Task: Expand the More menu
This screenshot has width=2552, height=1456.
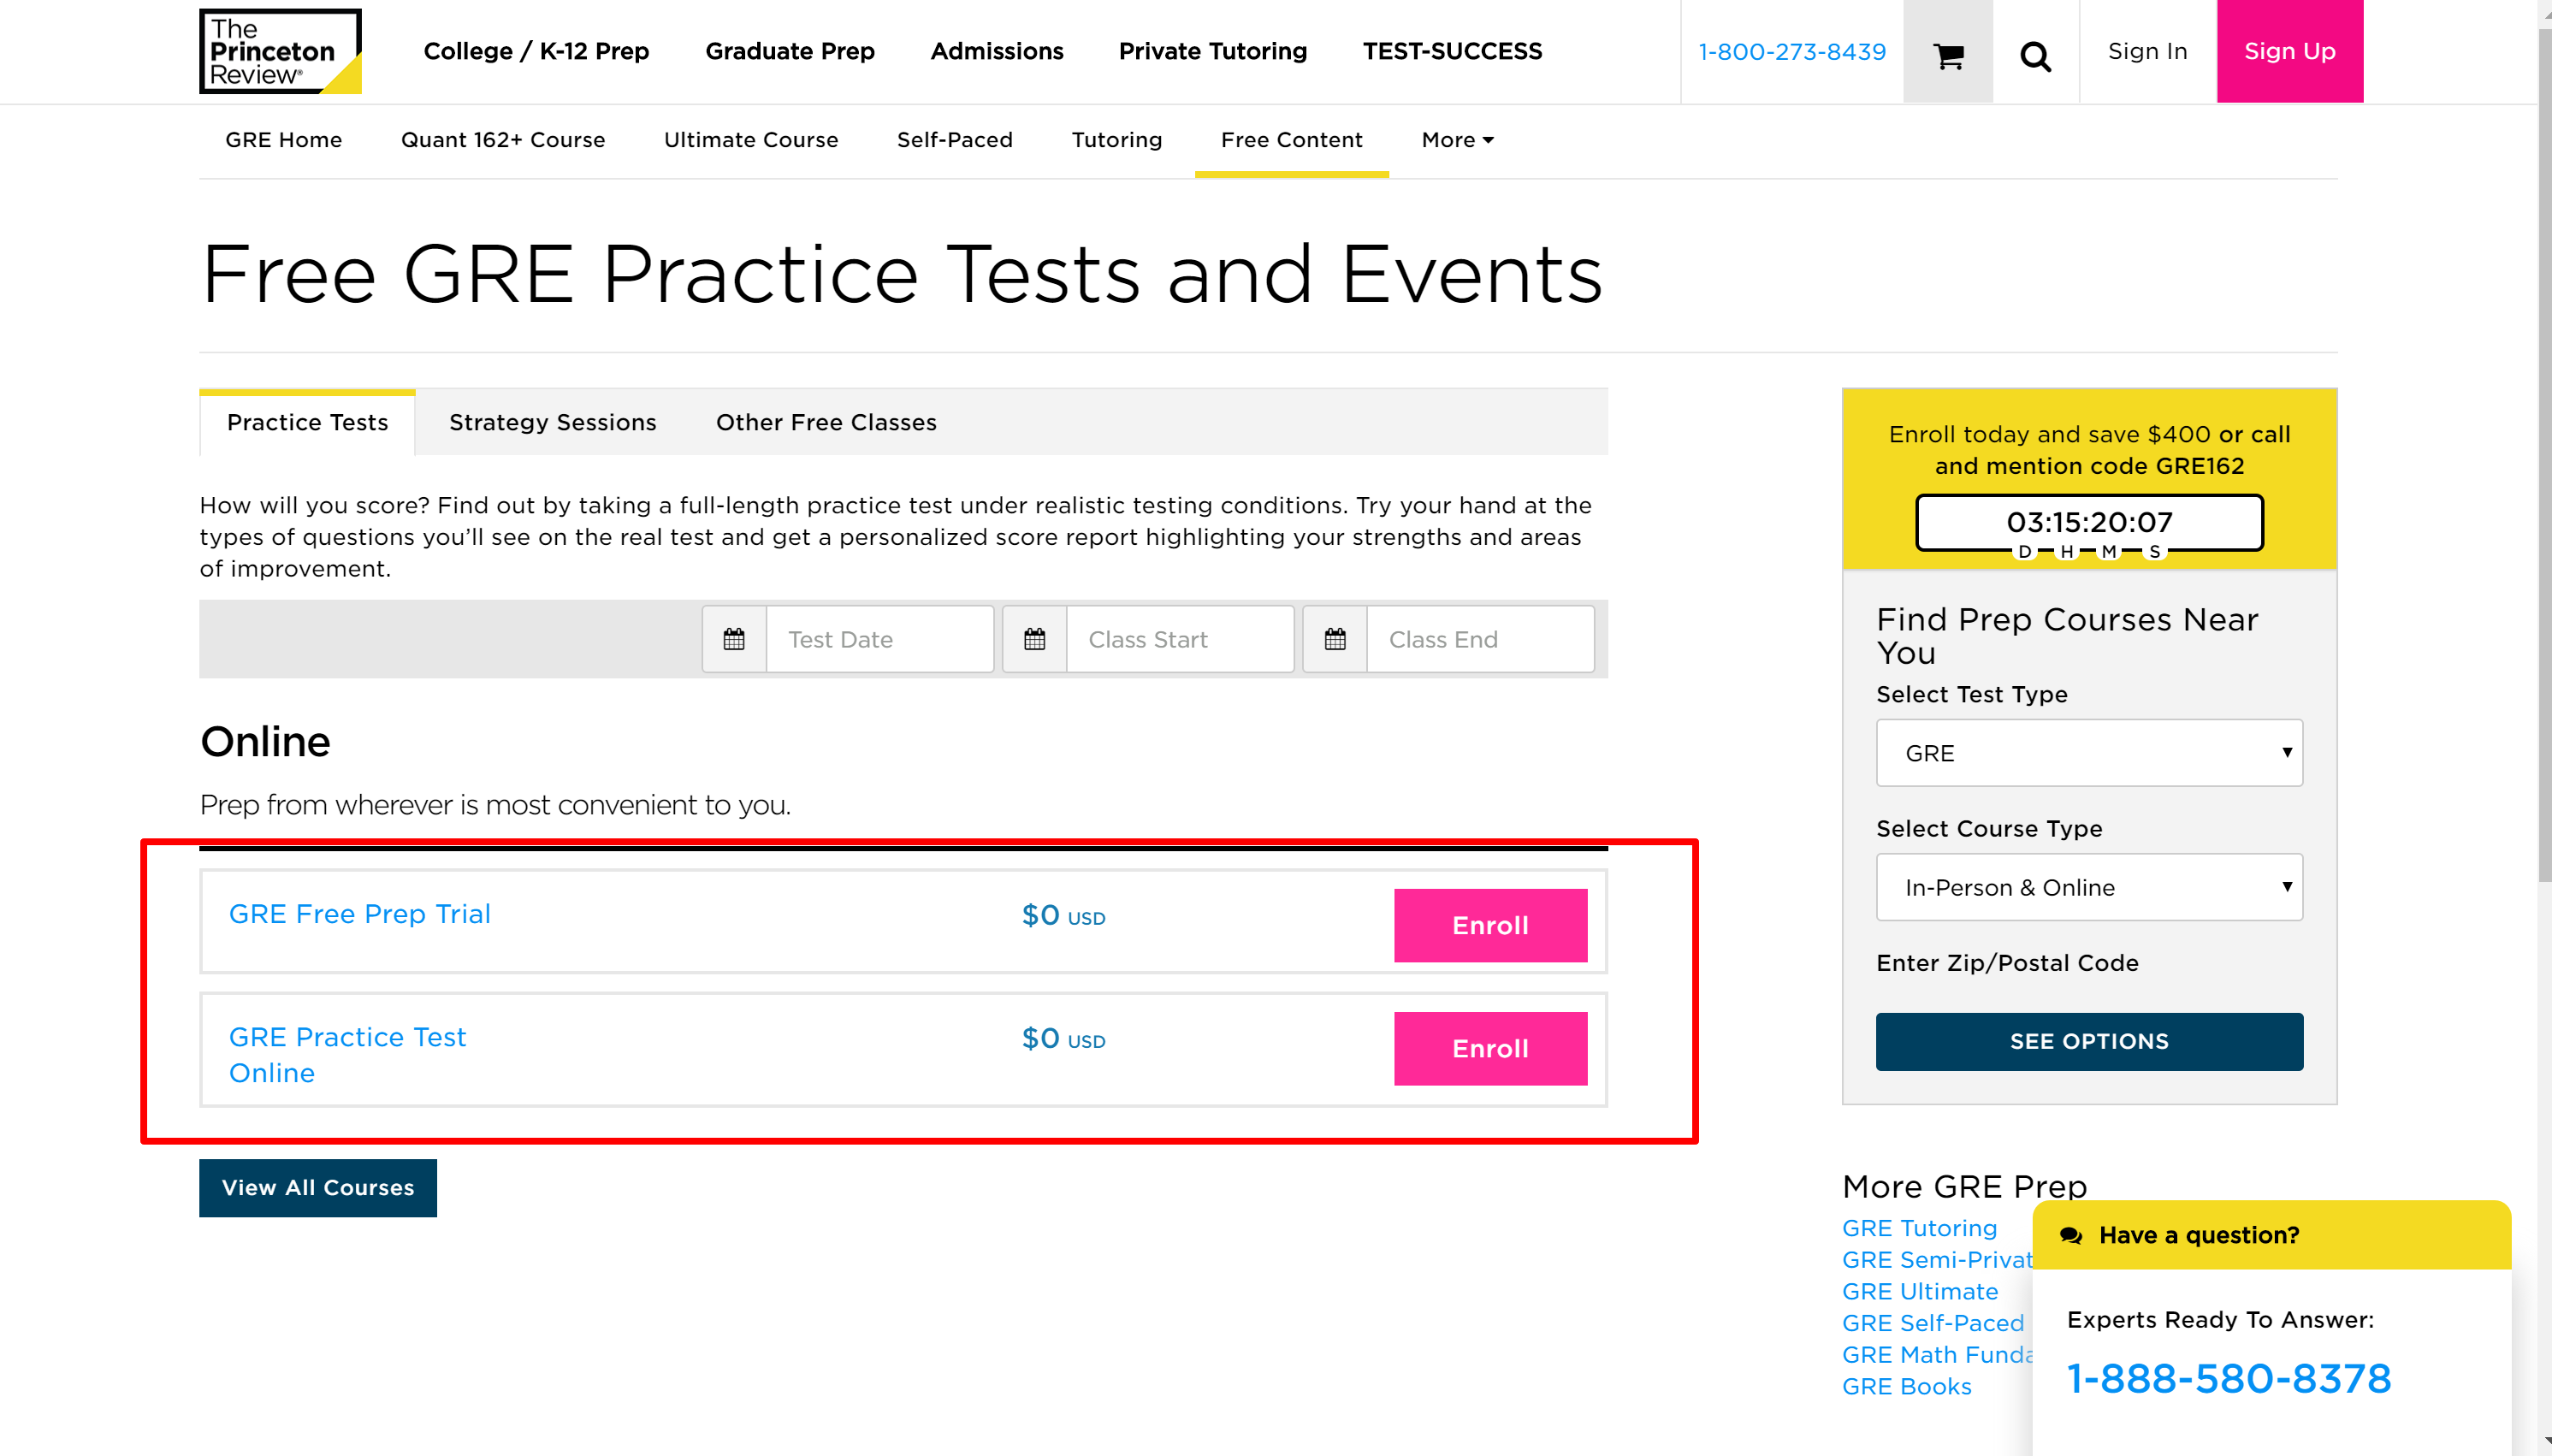Action: point(1457,140)
